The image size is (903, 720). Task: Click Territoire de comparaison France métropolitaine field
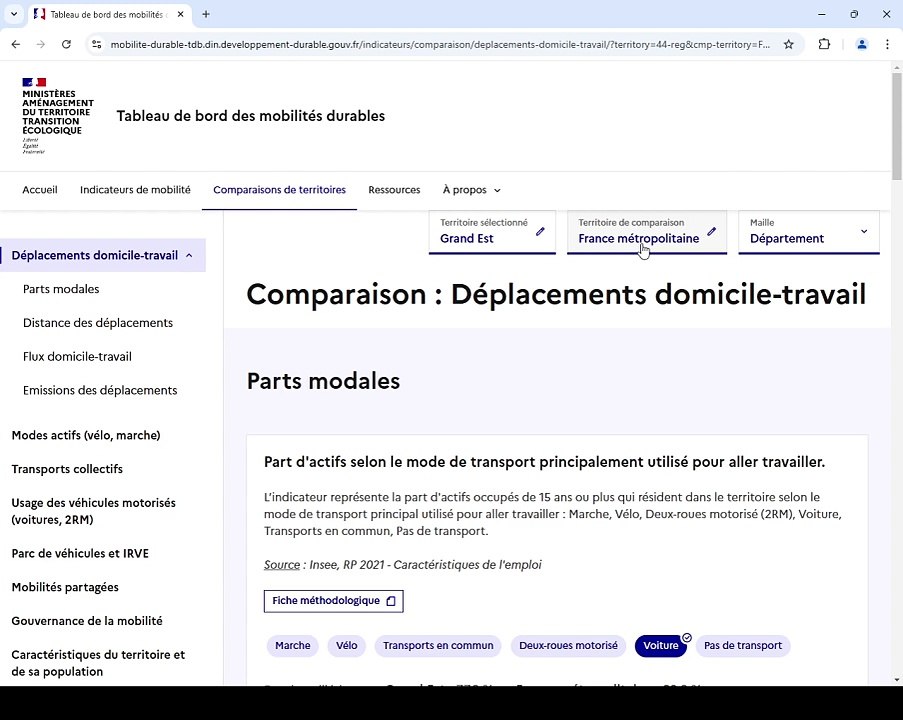coord(647,232)
